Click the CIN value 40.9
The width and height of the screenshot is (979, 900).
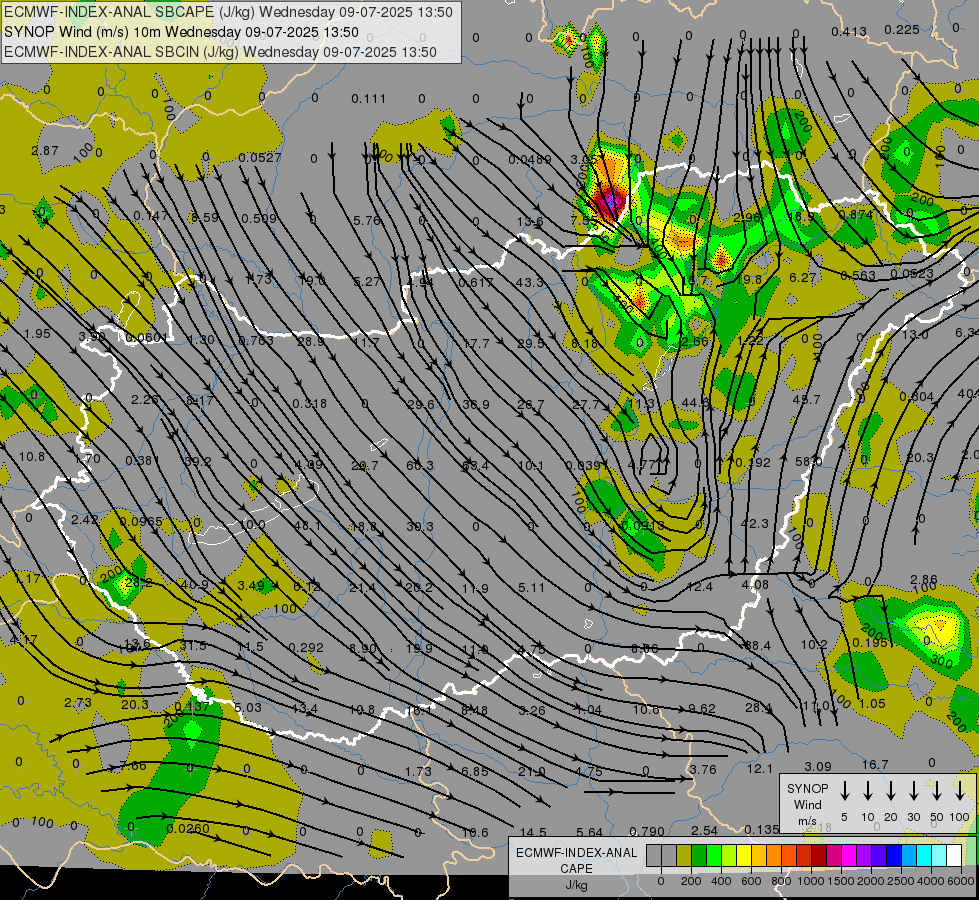click(x=194, y=585)
